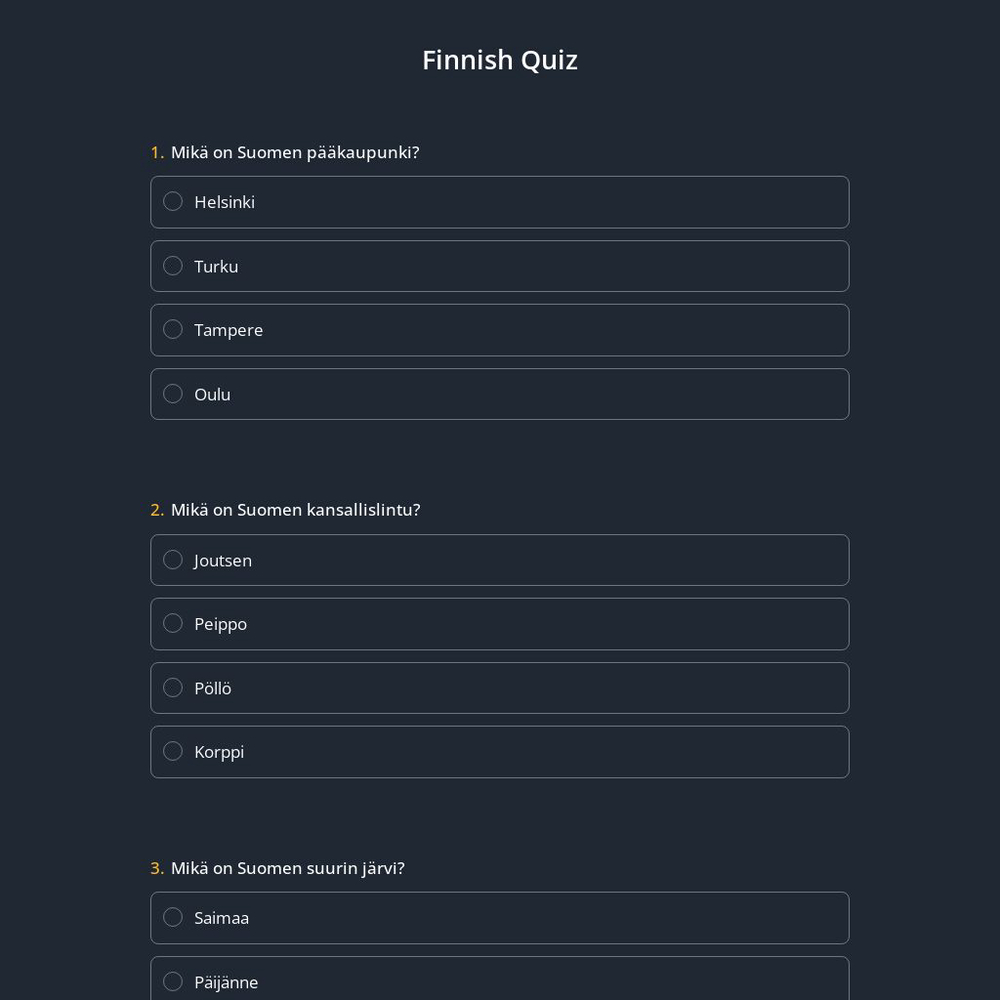The image size is (1000, 1000).
Task: Select the Saimaa radio button
Action: (x=173, y=917)
